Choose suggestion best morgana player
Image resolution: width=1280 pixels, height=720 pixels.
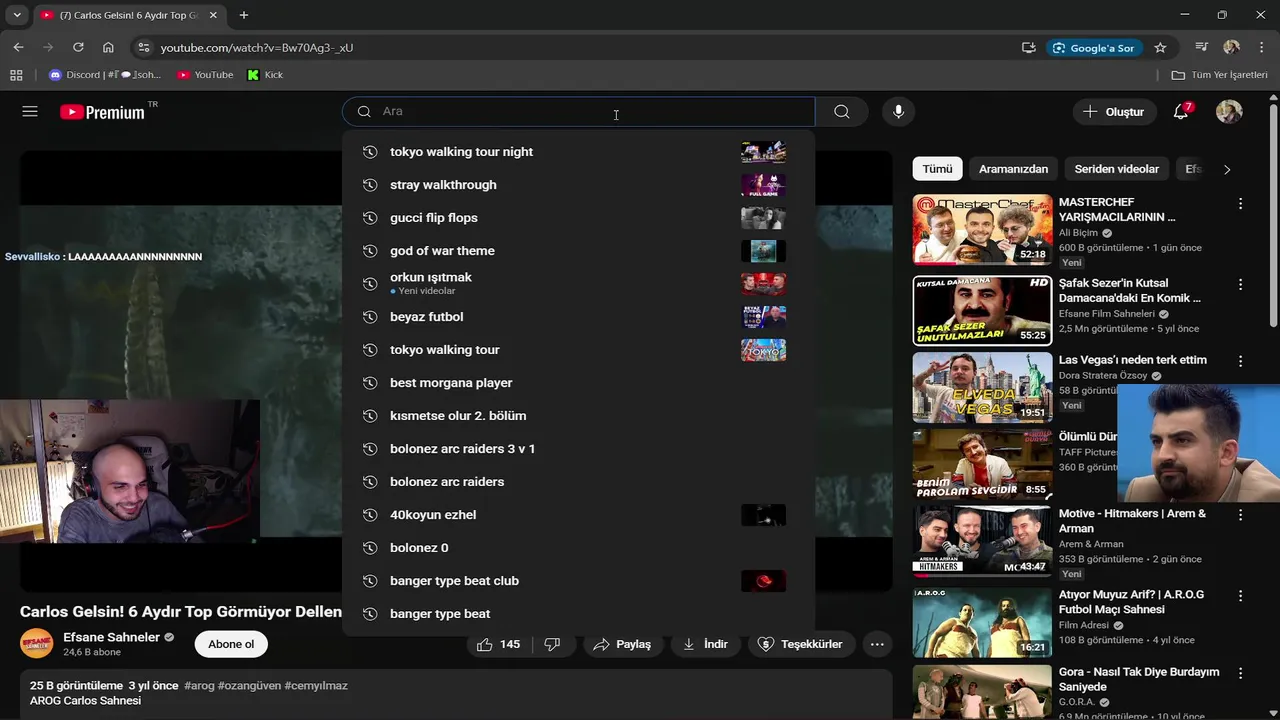coord(578,383)
